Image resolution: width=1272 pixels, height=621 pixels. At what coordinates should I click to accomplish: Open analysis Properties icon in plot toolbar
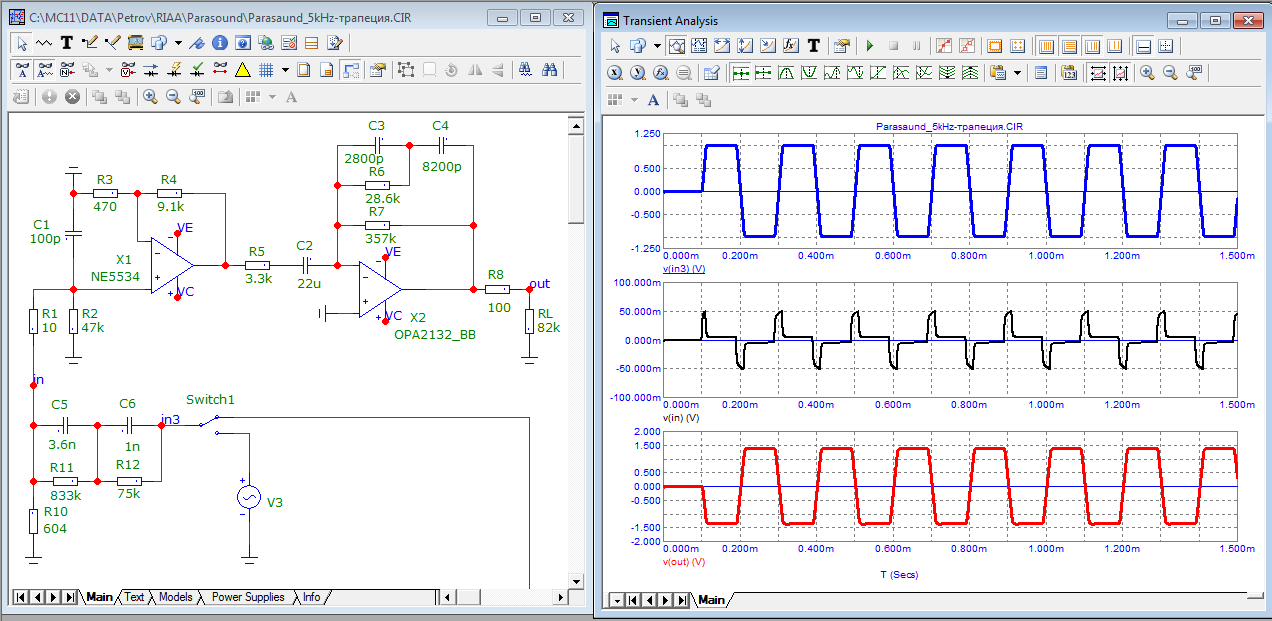coord(842,46)
